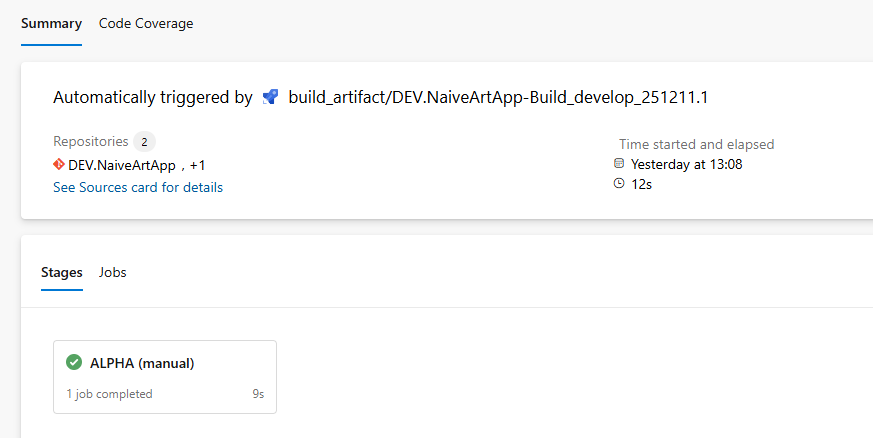The image size is (873, 438).
Task: Click the green success check on ALPHA stage
Action: [x=74, y=362]
